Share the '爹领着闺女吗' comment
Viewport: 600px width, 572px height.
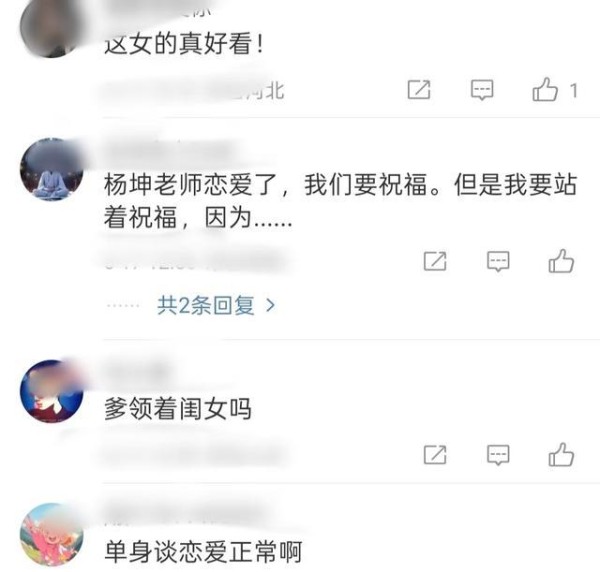[x=435, y=455]
